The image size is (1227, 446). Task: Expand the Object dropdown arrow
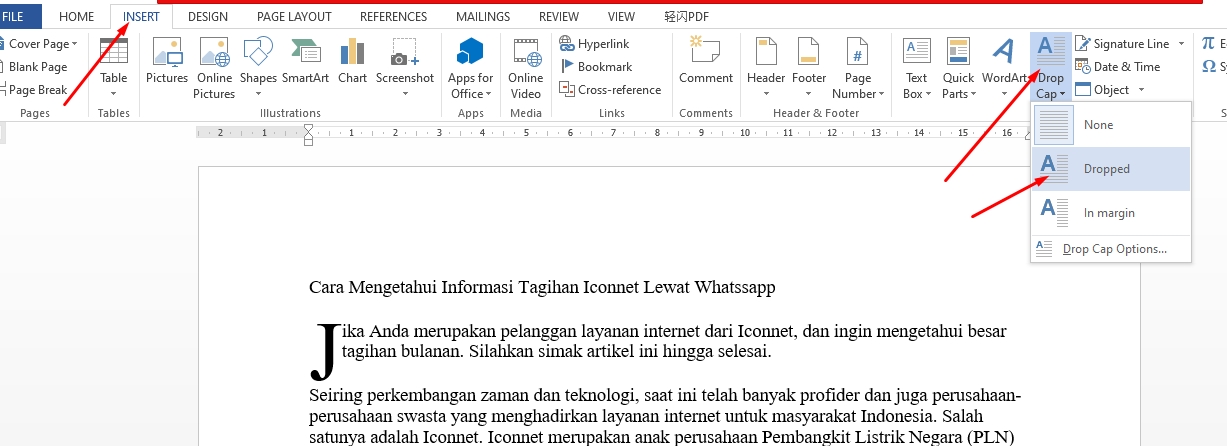pos(1141,90)
